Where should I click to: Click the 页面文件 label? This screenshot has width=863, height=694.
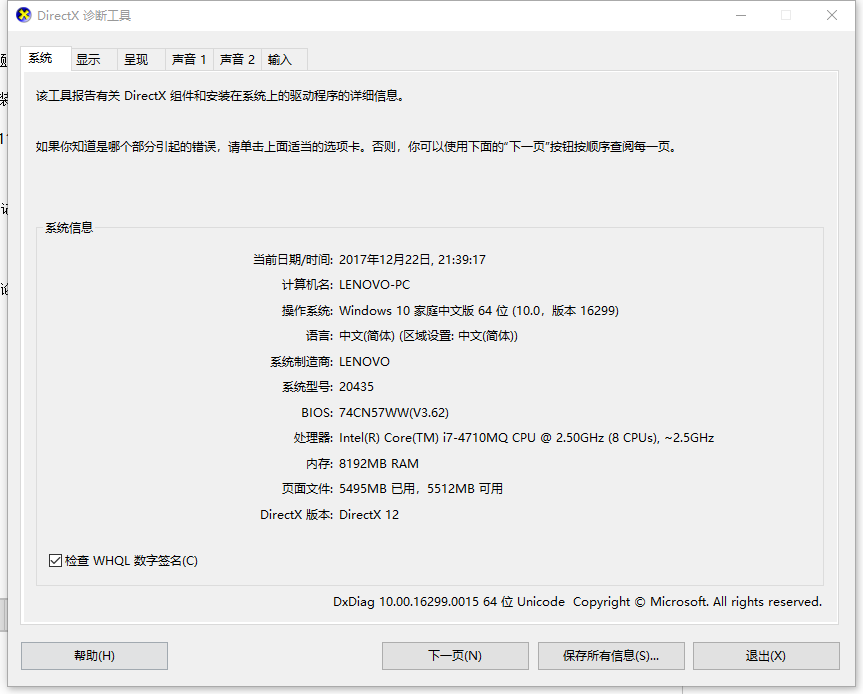pos(307,489)
